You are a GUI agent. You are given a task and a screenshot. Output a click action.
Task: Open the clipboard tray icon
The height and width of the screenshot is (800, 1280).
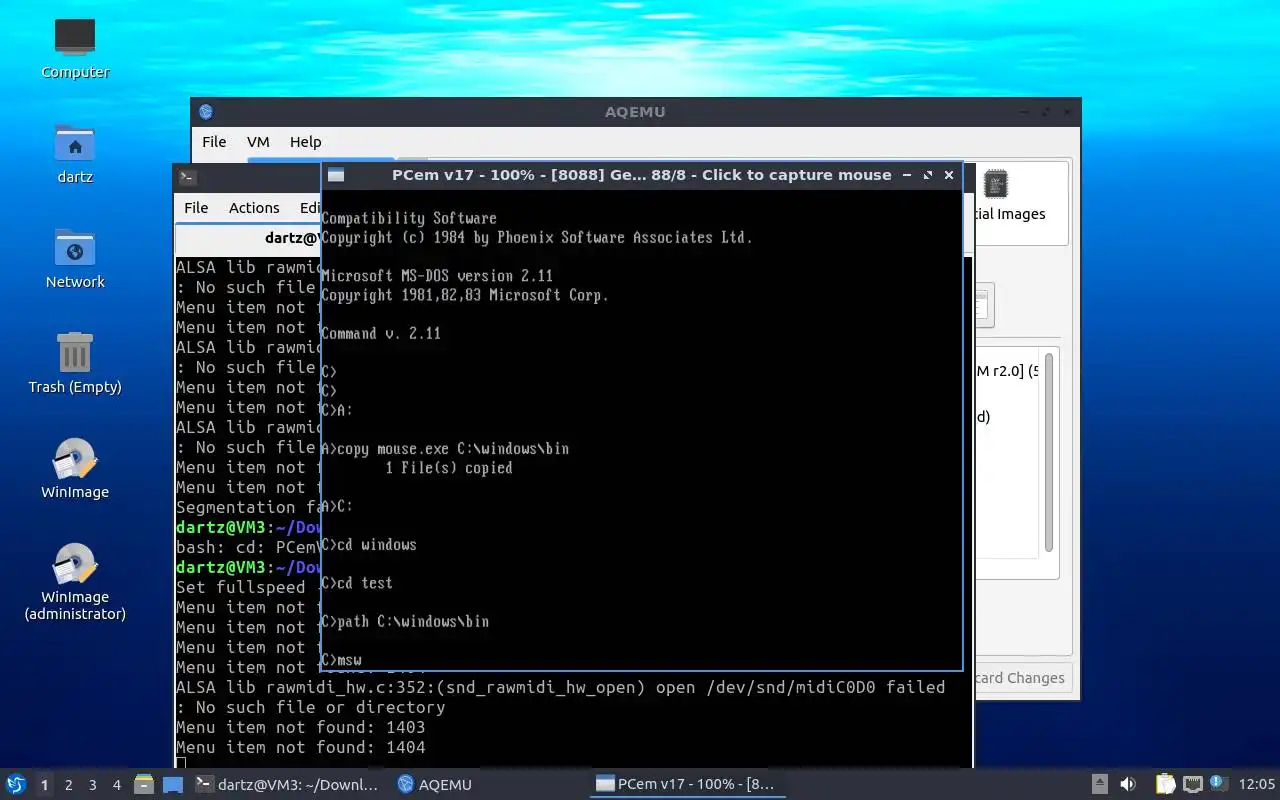(1165, 785)
